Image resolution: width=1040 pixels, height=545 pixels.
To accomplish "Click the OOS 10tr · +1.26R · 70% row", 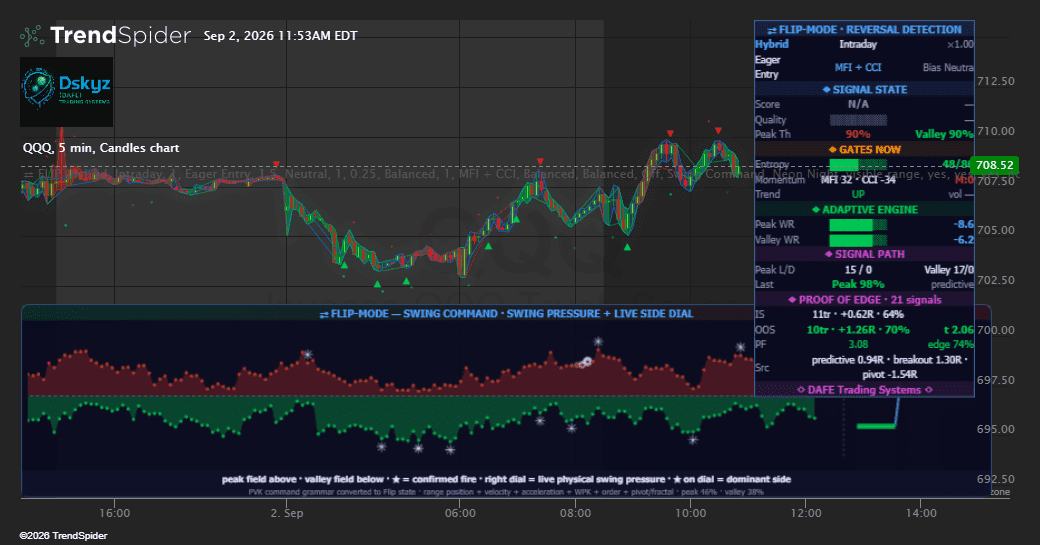I will 858,330.
